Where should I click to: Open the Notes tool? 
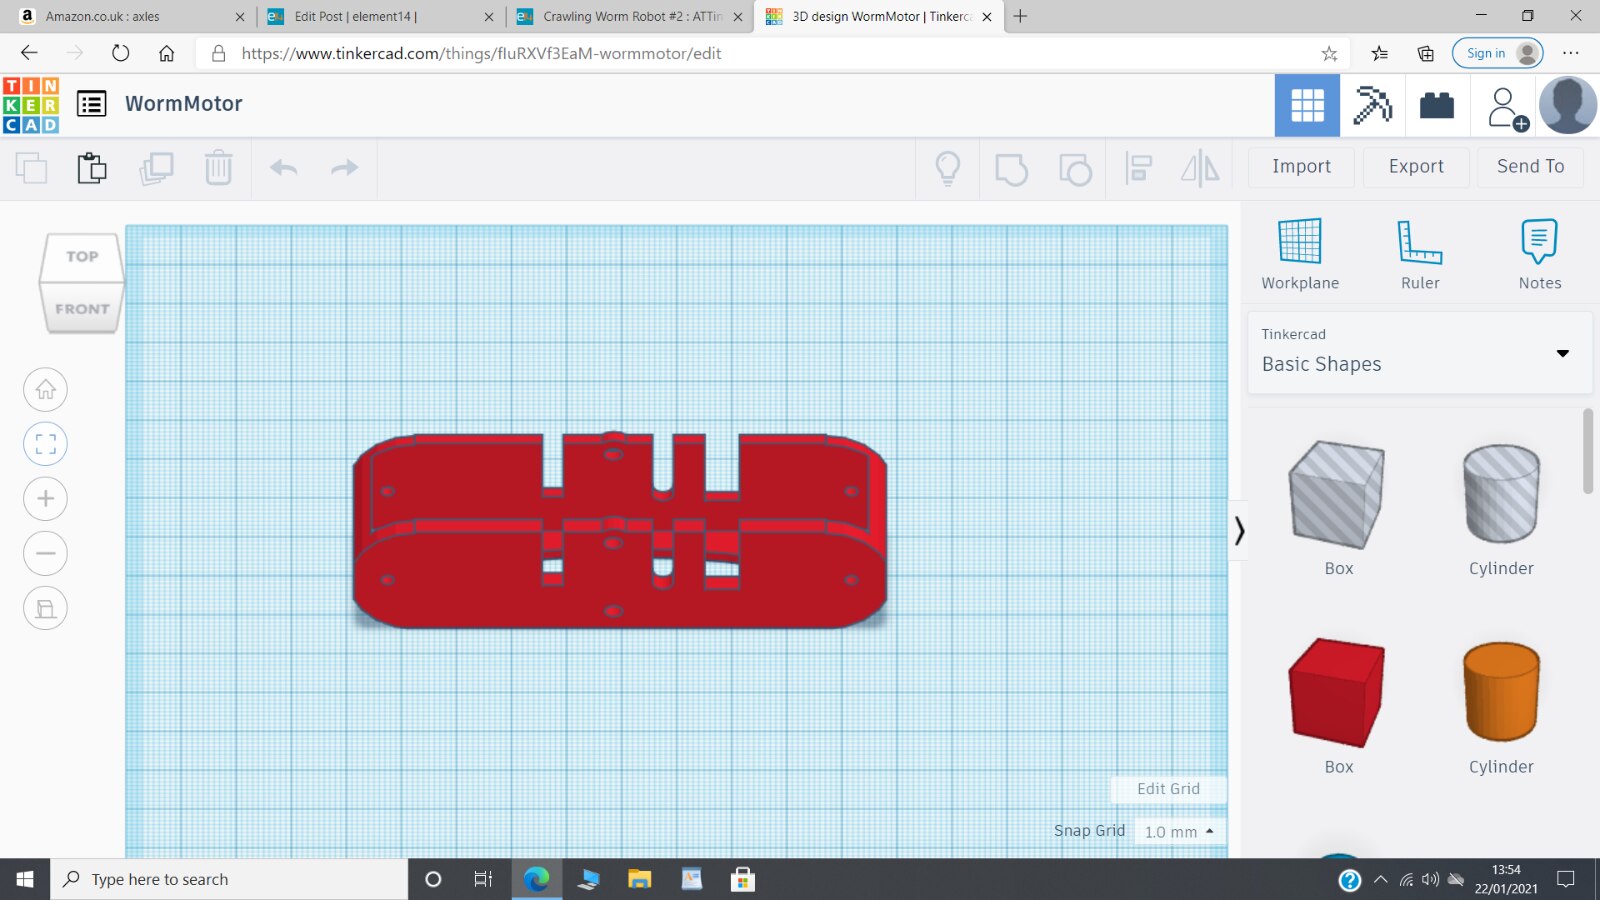click(x=1539, y=242)
